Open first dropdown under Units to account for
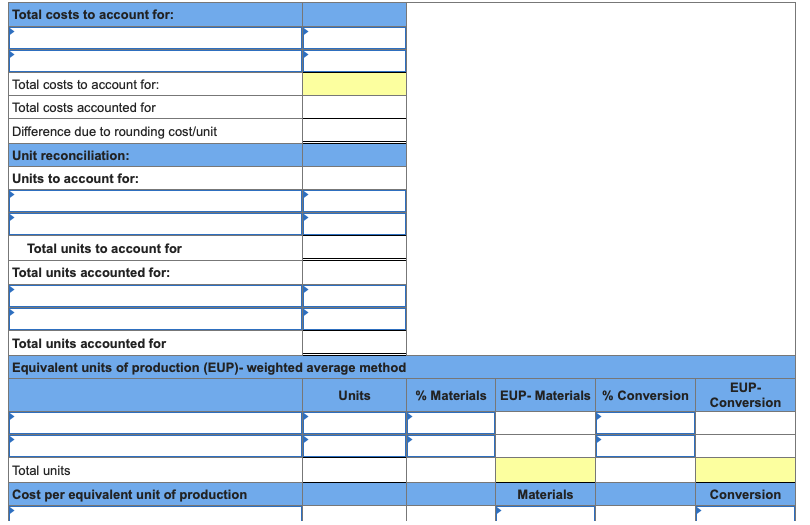Screen dimensions: 810x525 click(155, 201)
